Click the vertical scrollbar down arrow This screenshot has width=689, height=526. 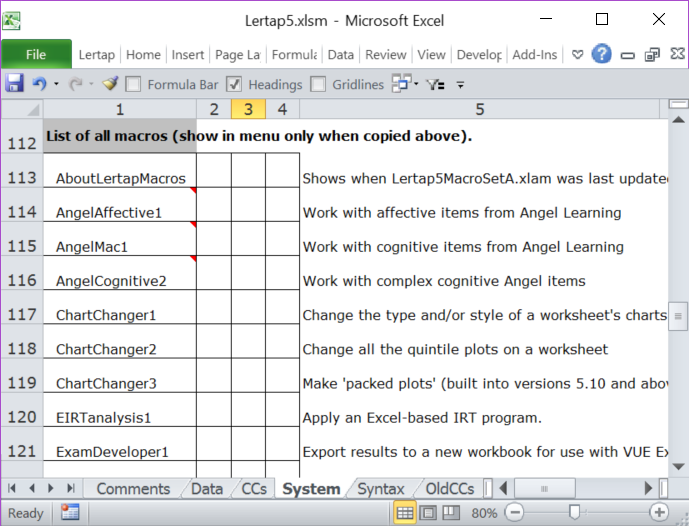click(678, 466)
